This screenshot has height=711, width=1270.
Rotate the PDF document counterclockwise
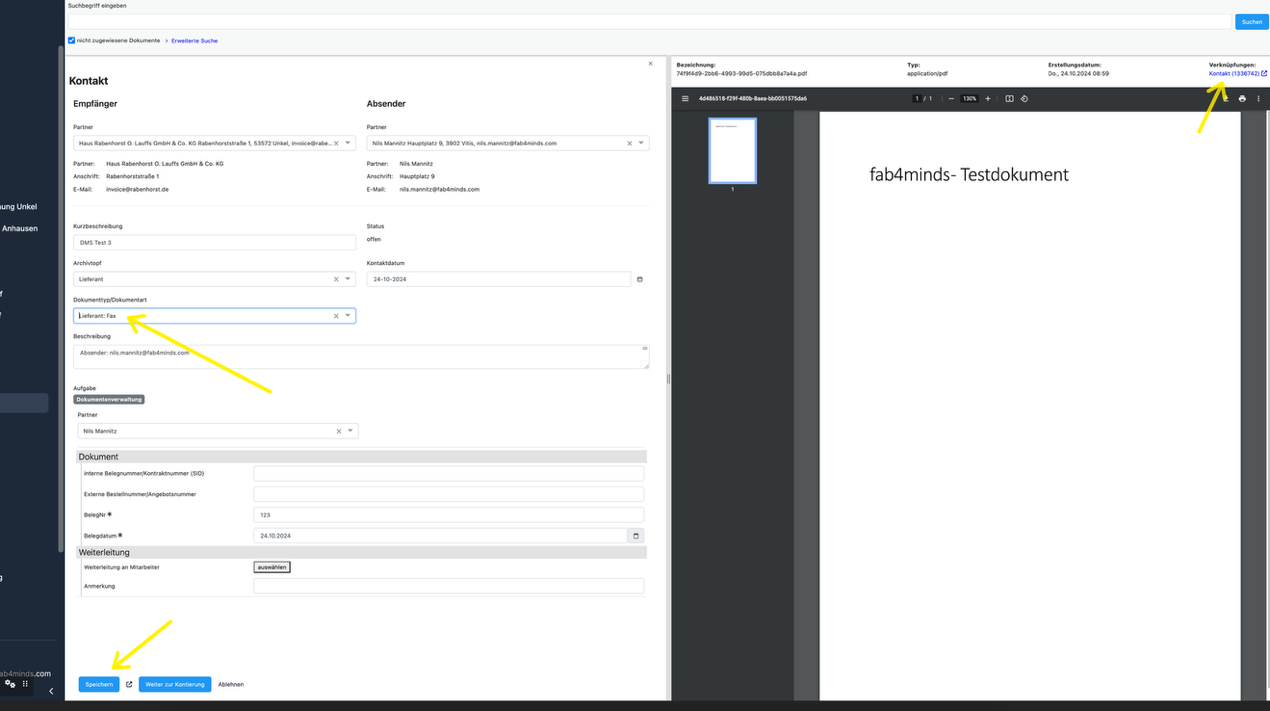tap(1024, 99)
